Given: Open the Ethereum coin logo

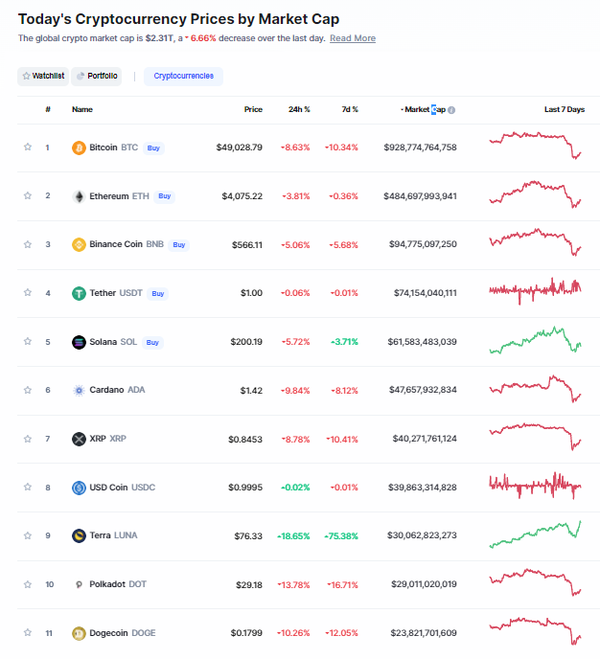Looking at the screenshot, I should tap(79, 196).
